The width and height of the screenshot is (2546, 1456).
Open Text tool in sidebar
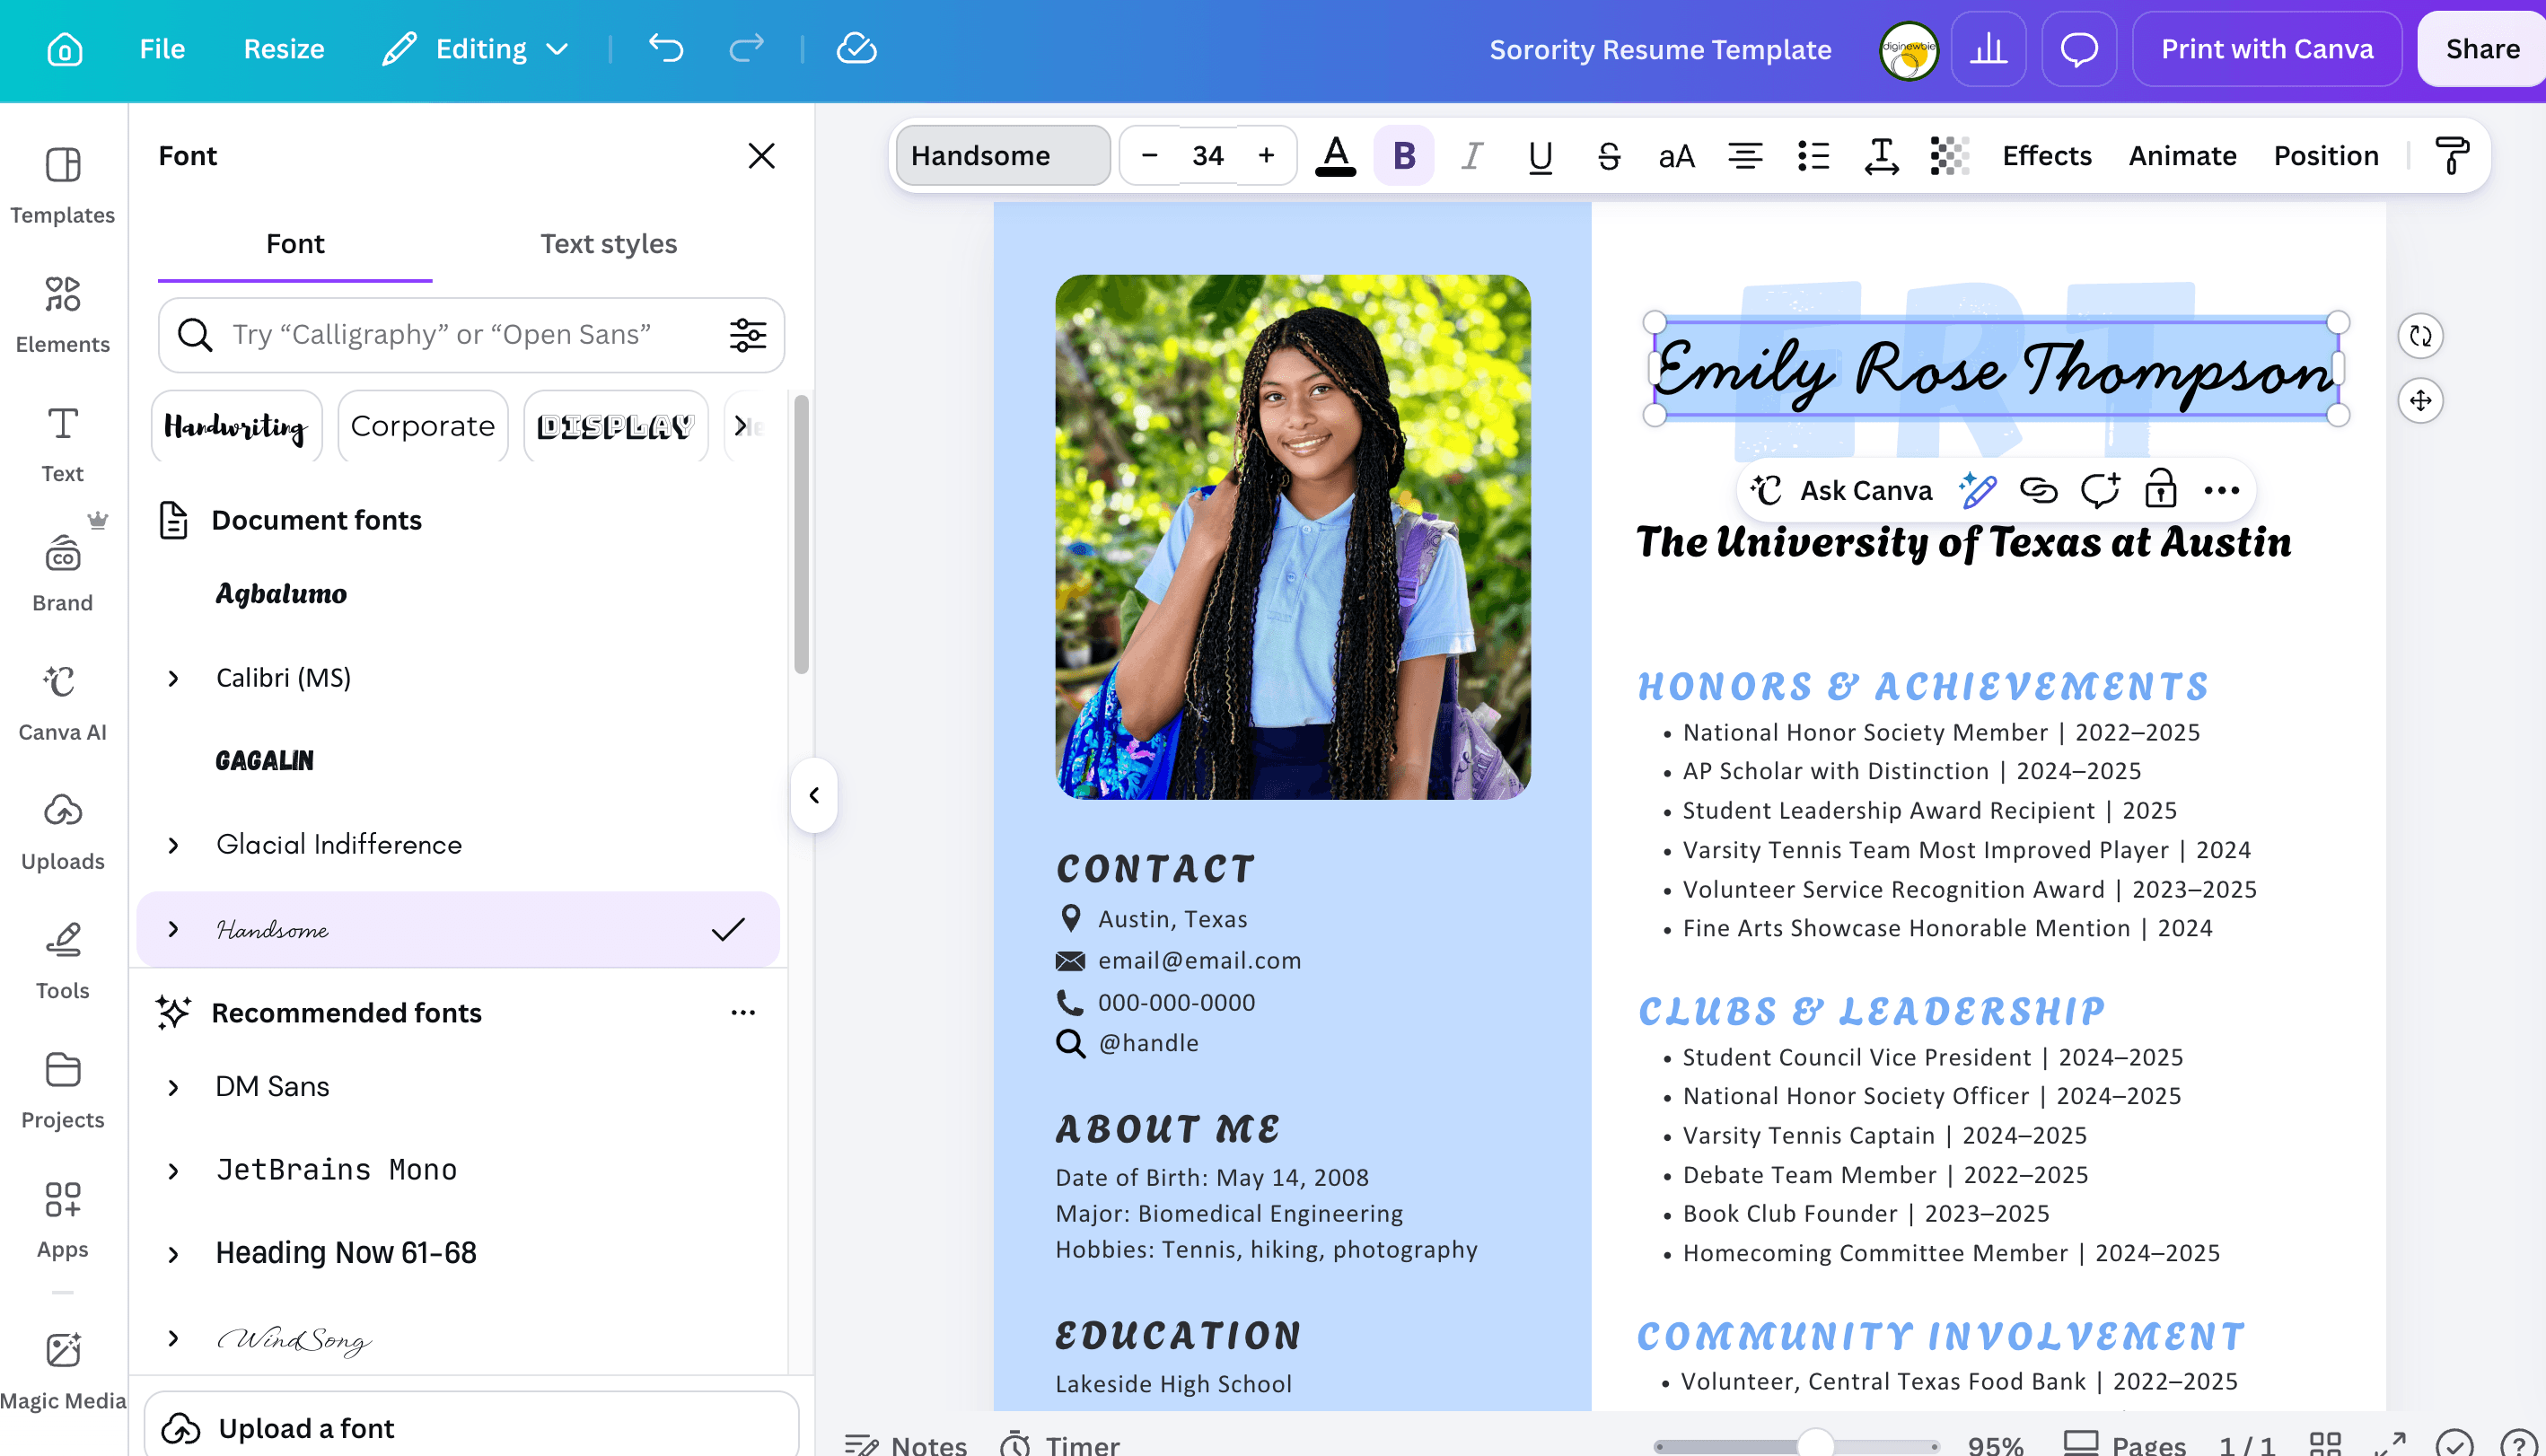click(63, 443)
